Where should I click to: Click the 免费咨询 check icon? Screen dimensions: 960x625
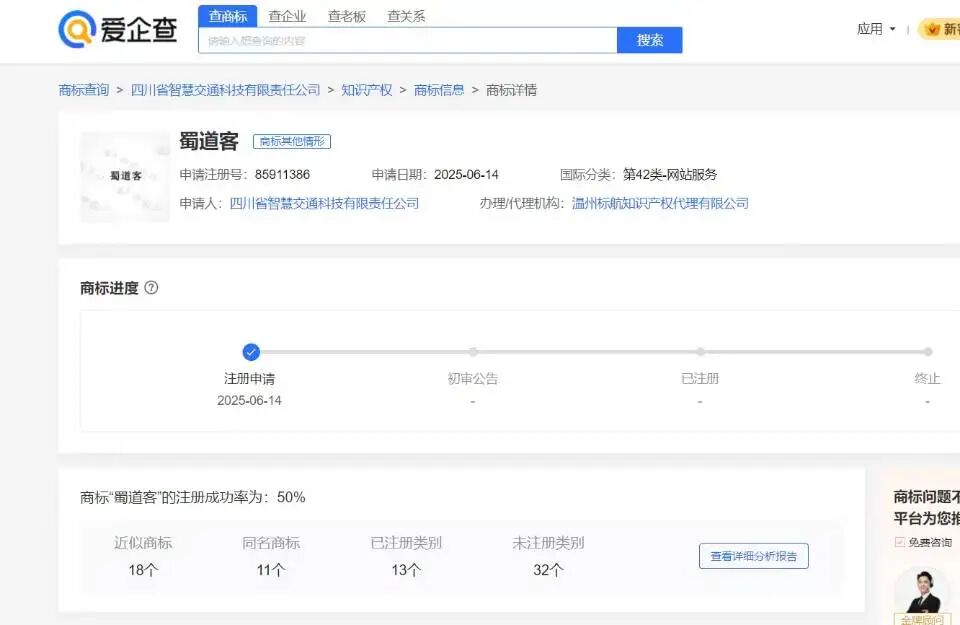899,542
